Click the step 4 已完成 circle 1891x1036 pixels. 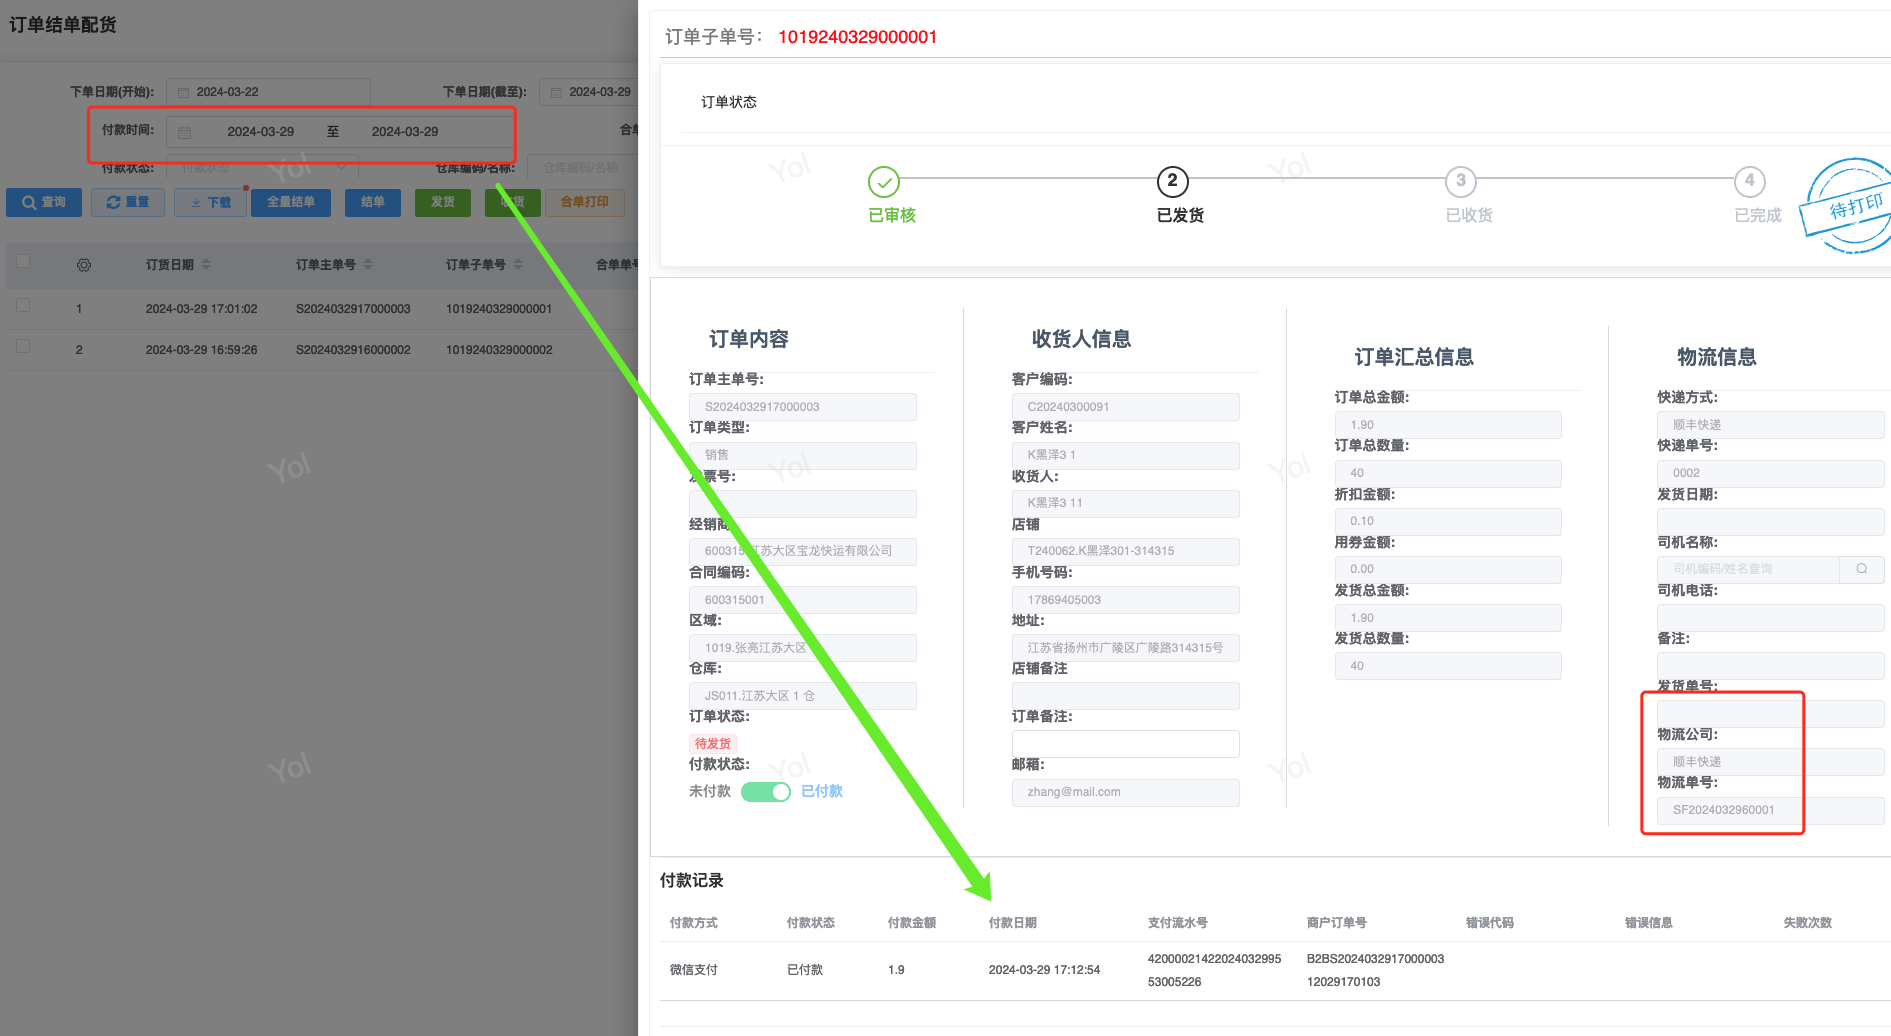pos(1749,182)
